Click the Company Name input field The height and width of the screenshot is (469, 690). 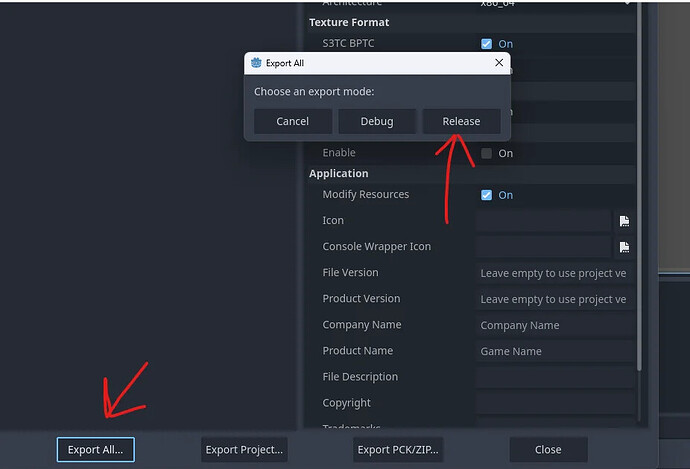pyautogui.click(x=555, y=325)
